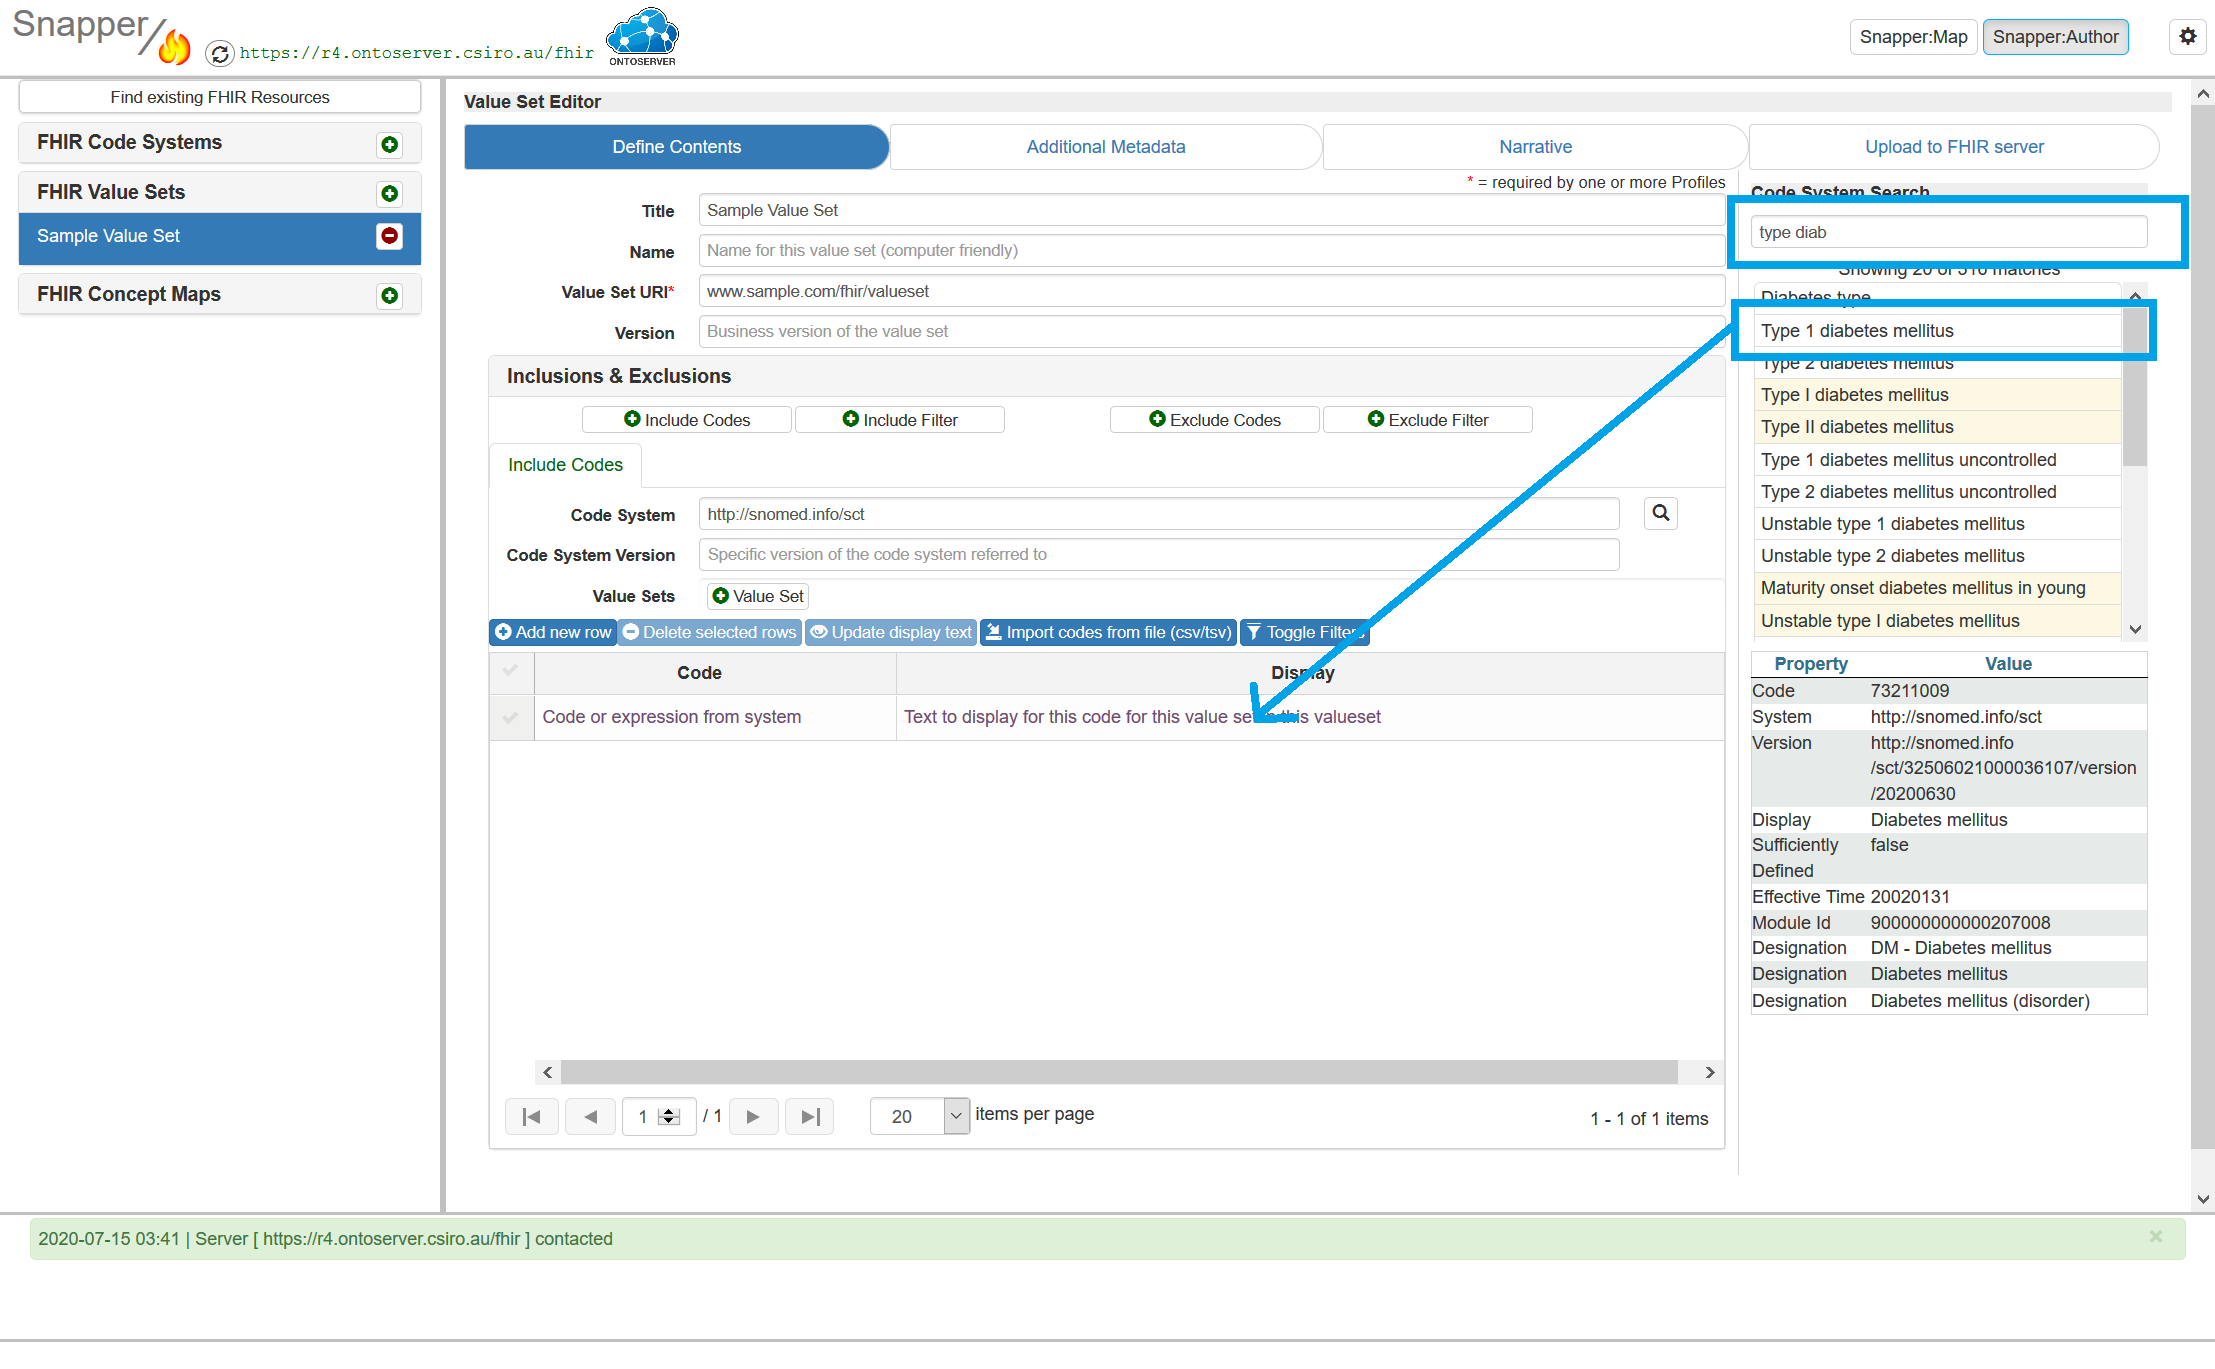This screenshot has width=2215, height=1369.
Task: Expand the FHIR Value Sets section
Action: pos(220,193)
